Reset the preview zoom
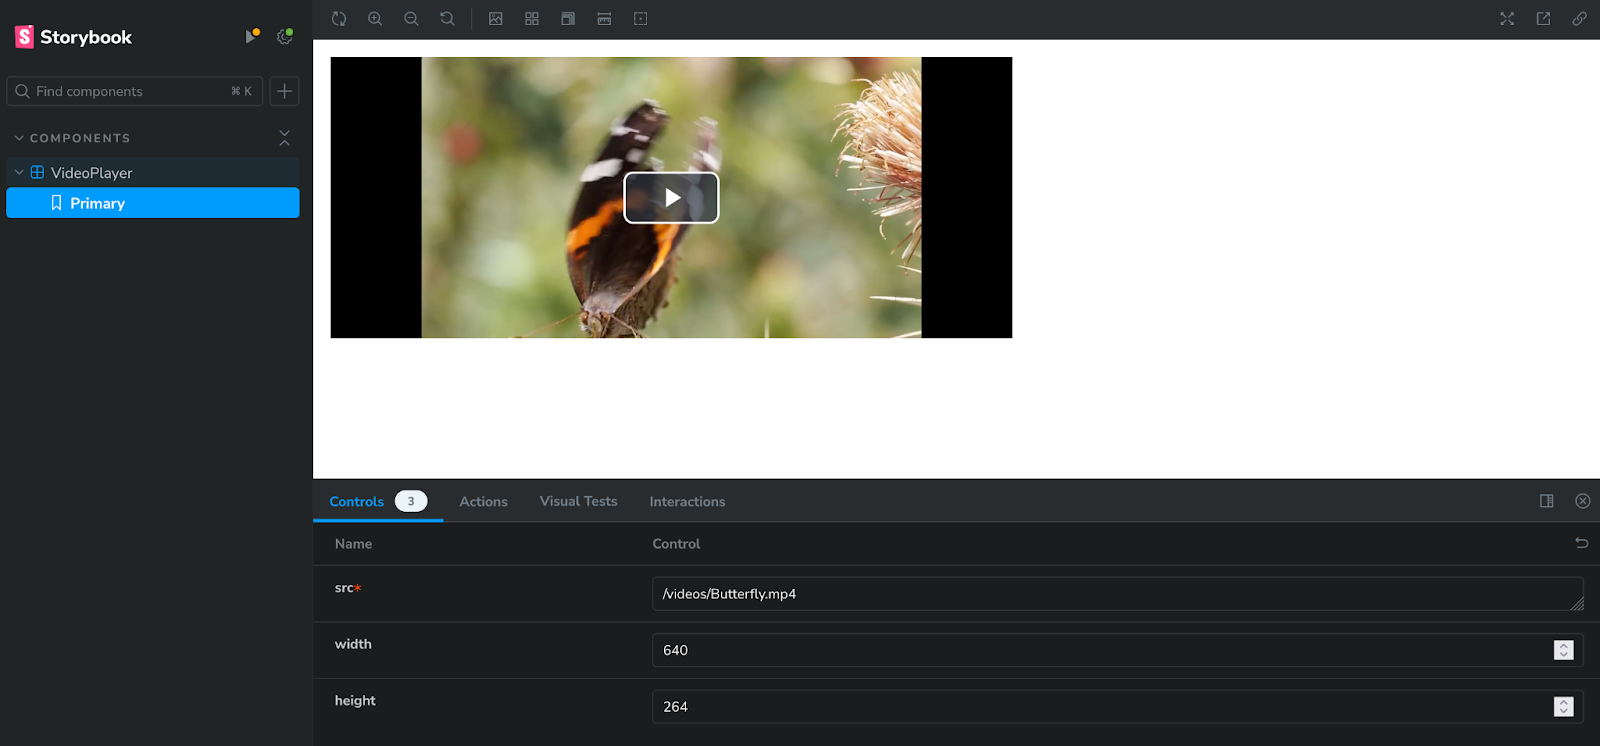 447,19
